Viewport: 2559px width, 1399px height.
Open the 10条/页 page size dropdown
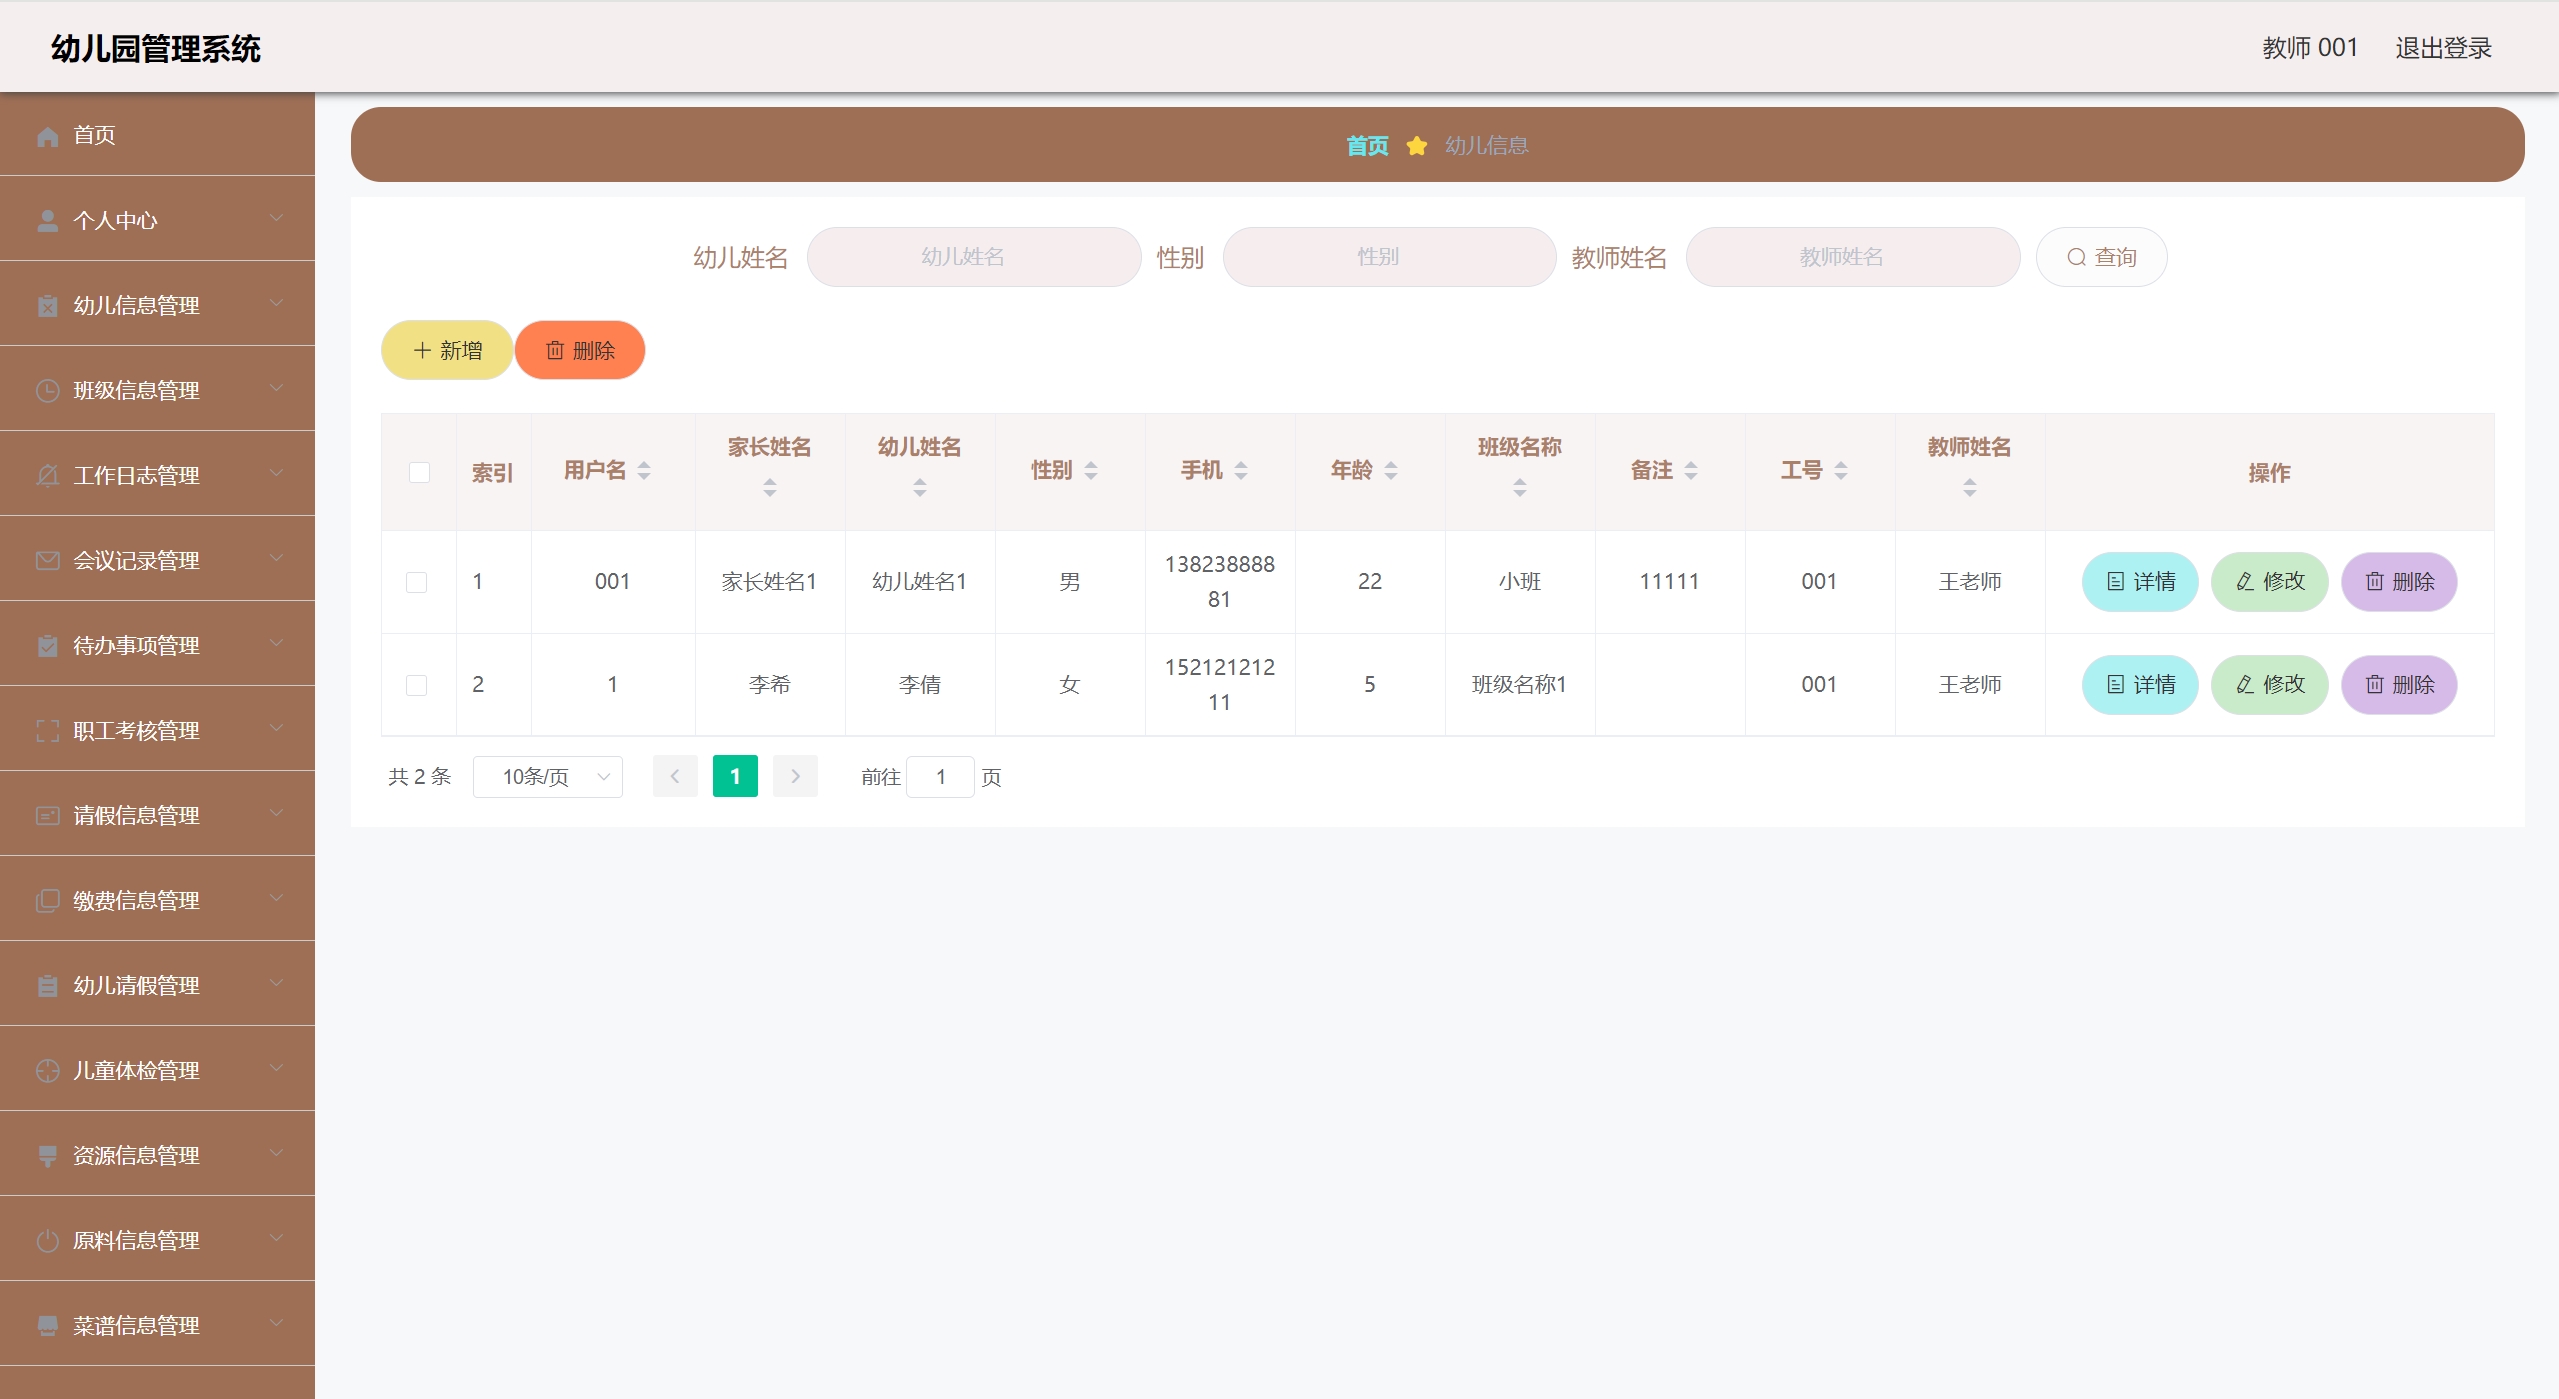[548, 777]
